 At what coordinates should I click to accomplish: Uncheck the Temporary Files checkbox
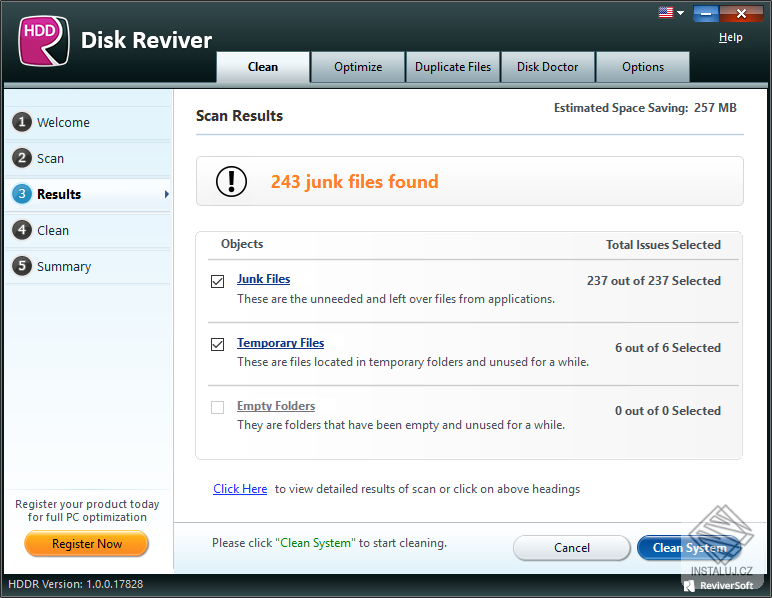[x=218, y=344]
